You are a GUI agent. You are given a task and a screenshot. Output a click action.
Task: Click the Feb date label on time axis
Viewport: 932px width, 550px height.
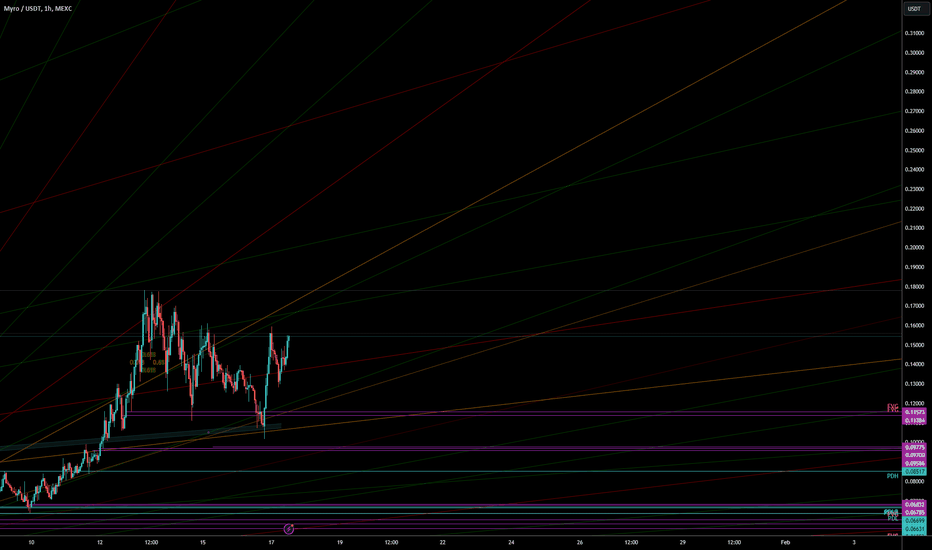click(x=785, y=542)
